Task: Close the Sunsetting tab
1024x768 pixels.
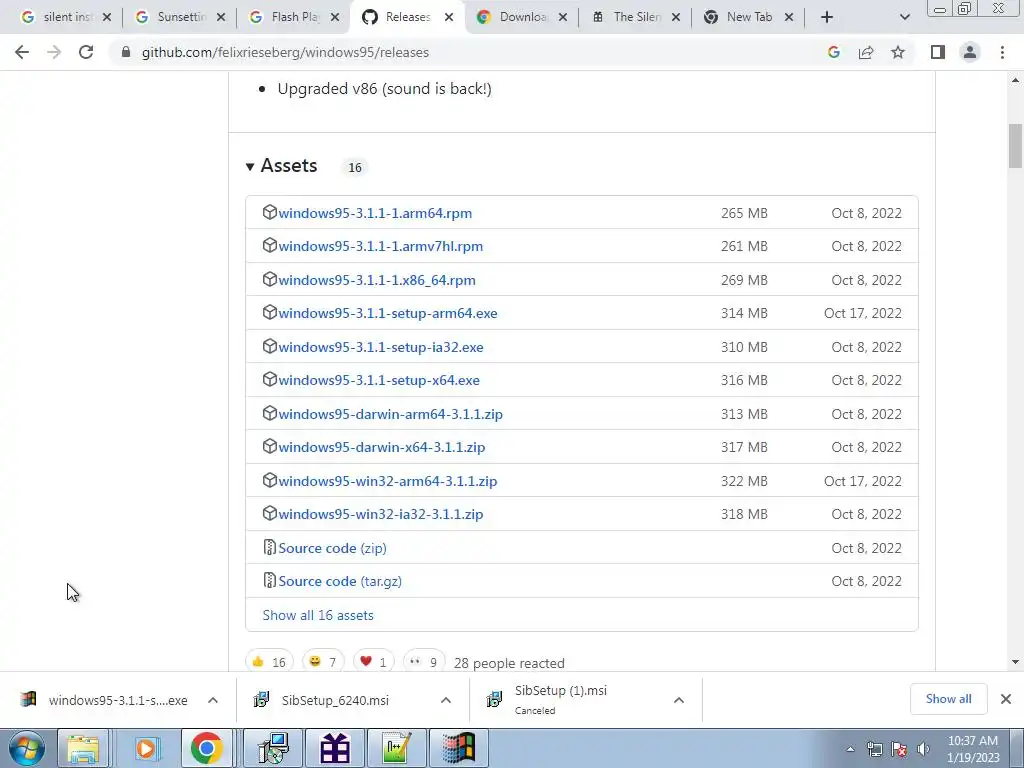Action: pyautogui.click(x=221, y=17)
